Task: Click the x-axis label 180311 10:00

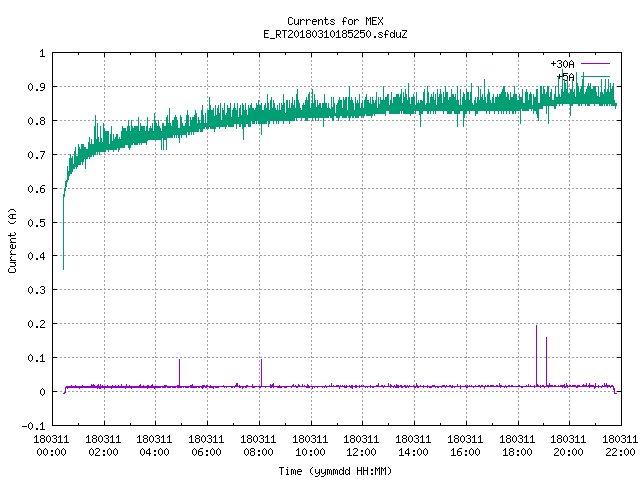Action: [310, 446]
